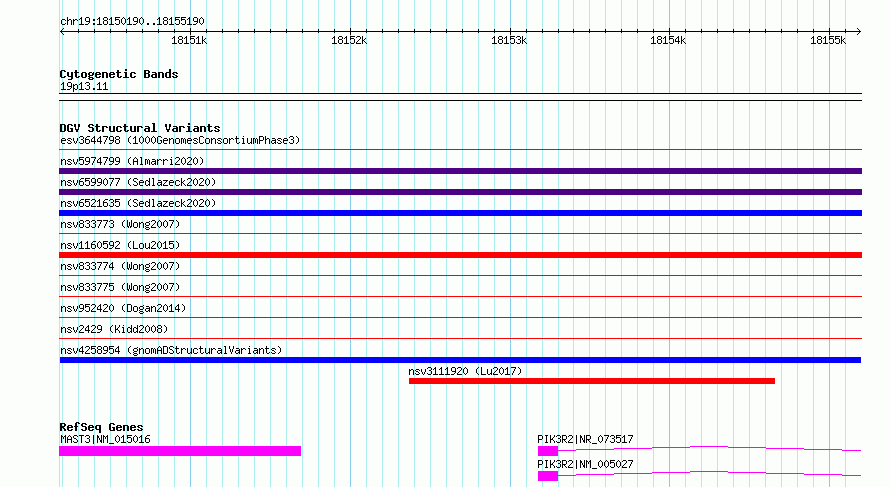
Task: Select the nsv2429 Kidd2008 variant label
Action: pyautogui.click(x=114, y=329)
